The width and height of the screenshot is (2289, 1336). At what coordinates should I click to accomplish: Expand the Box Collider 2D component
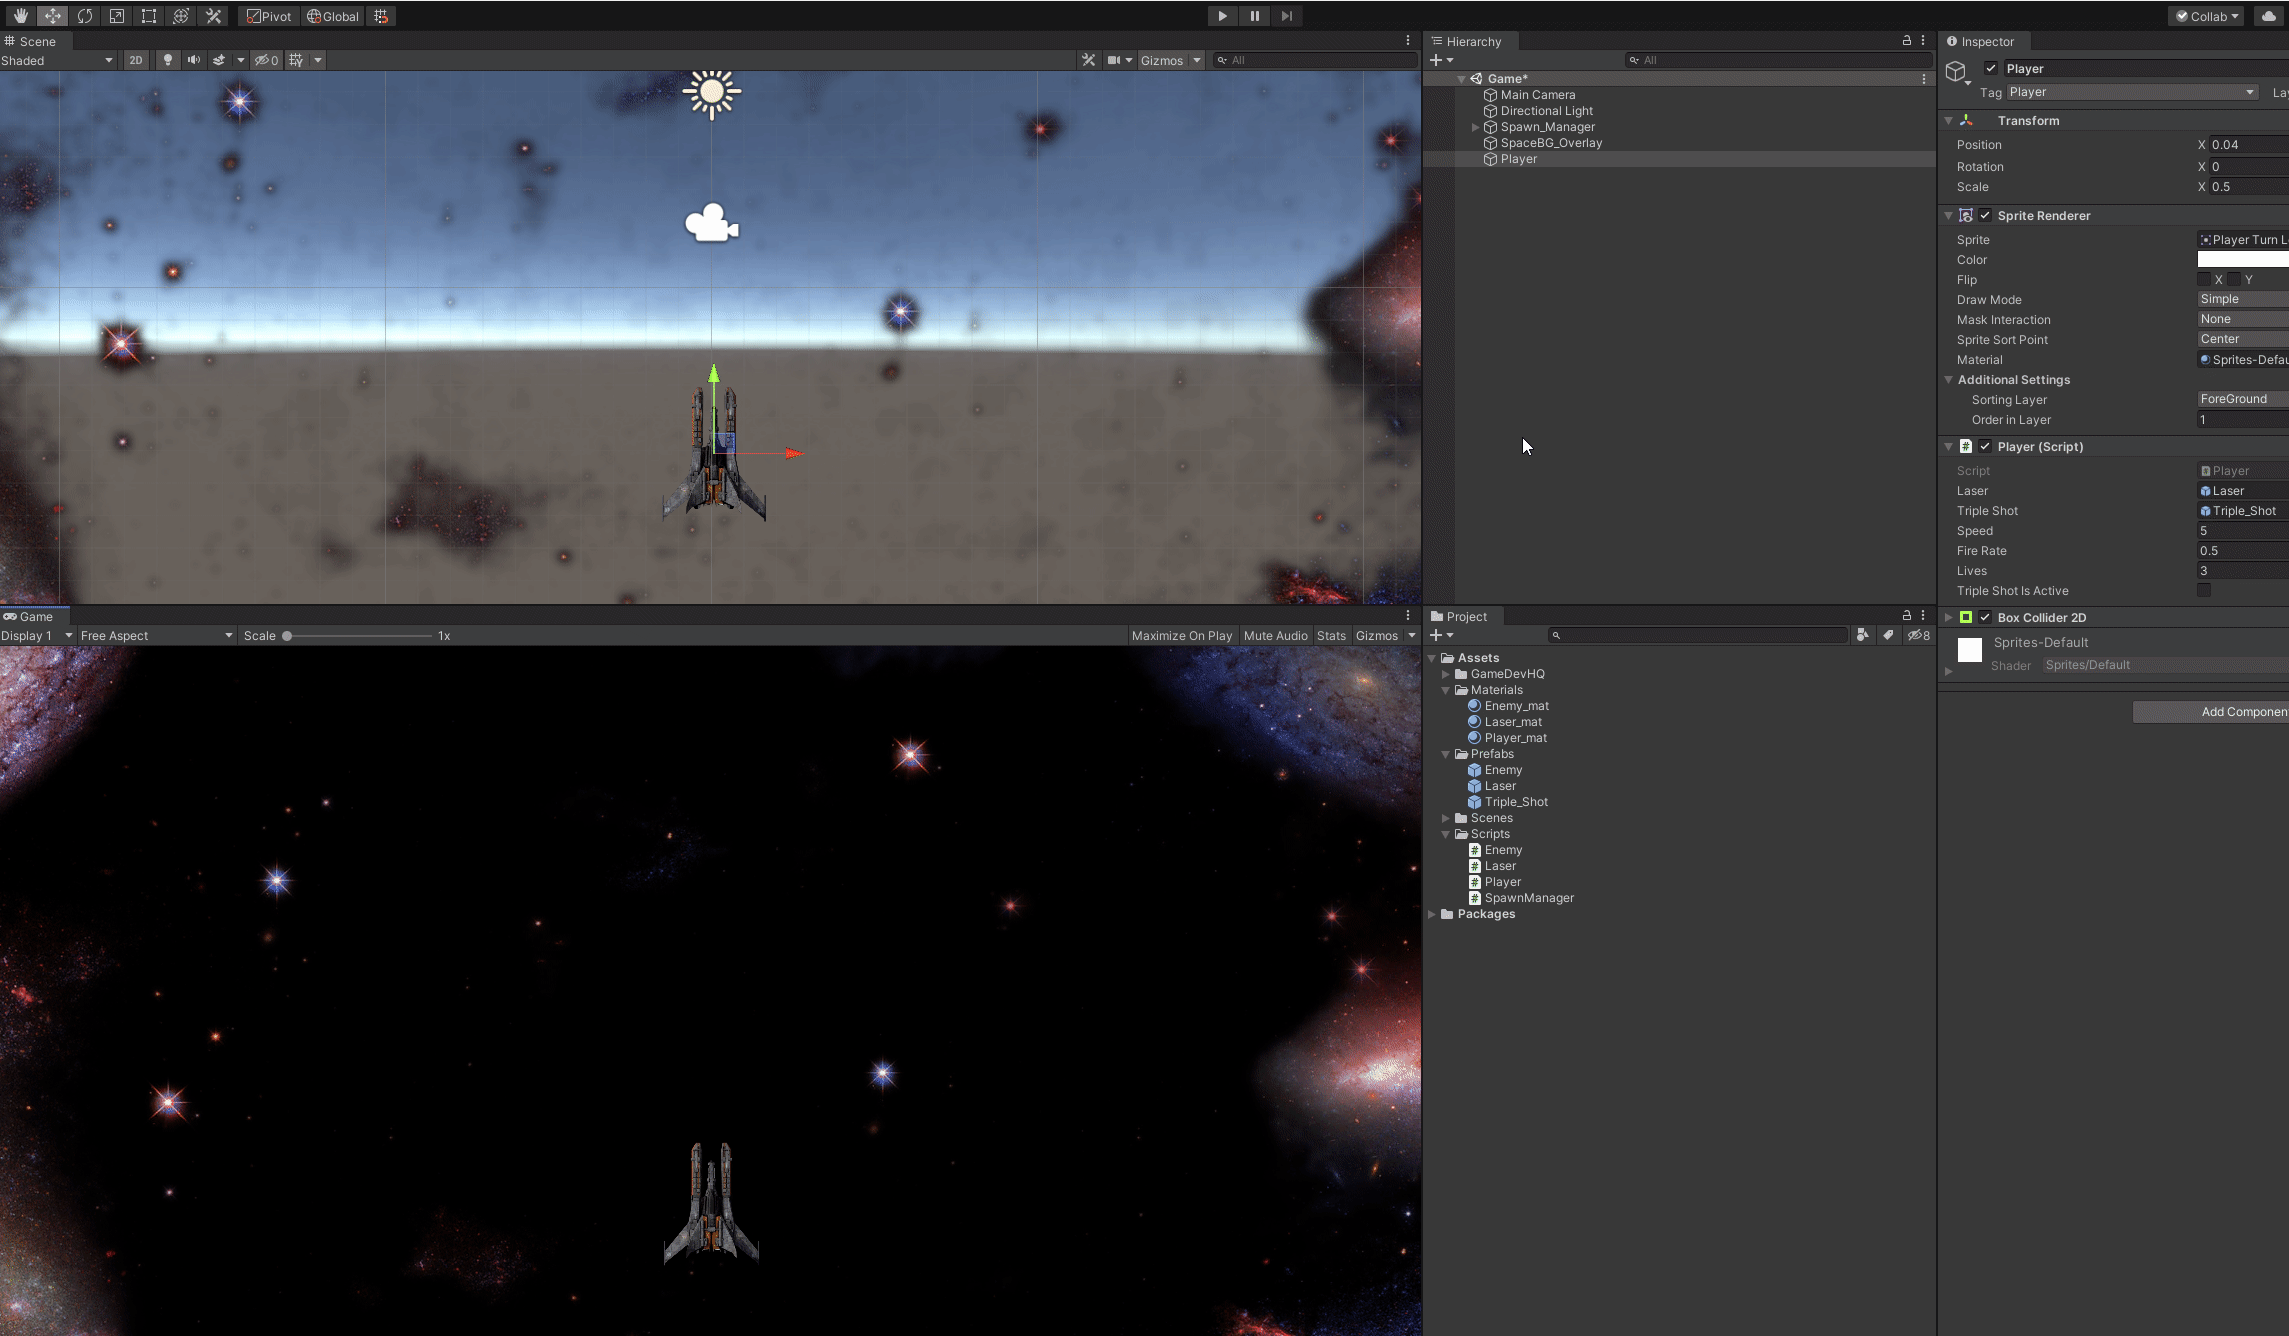coord(1948,618)
